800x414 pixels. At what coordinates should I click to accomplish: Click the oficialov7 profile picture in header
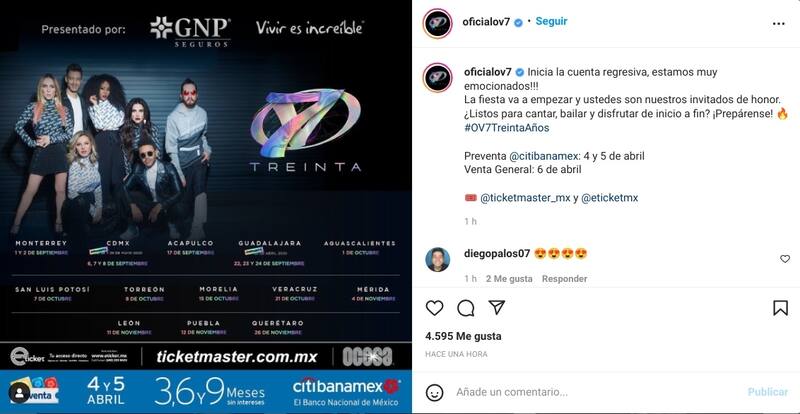(438, 23)
